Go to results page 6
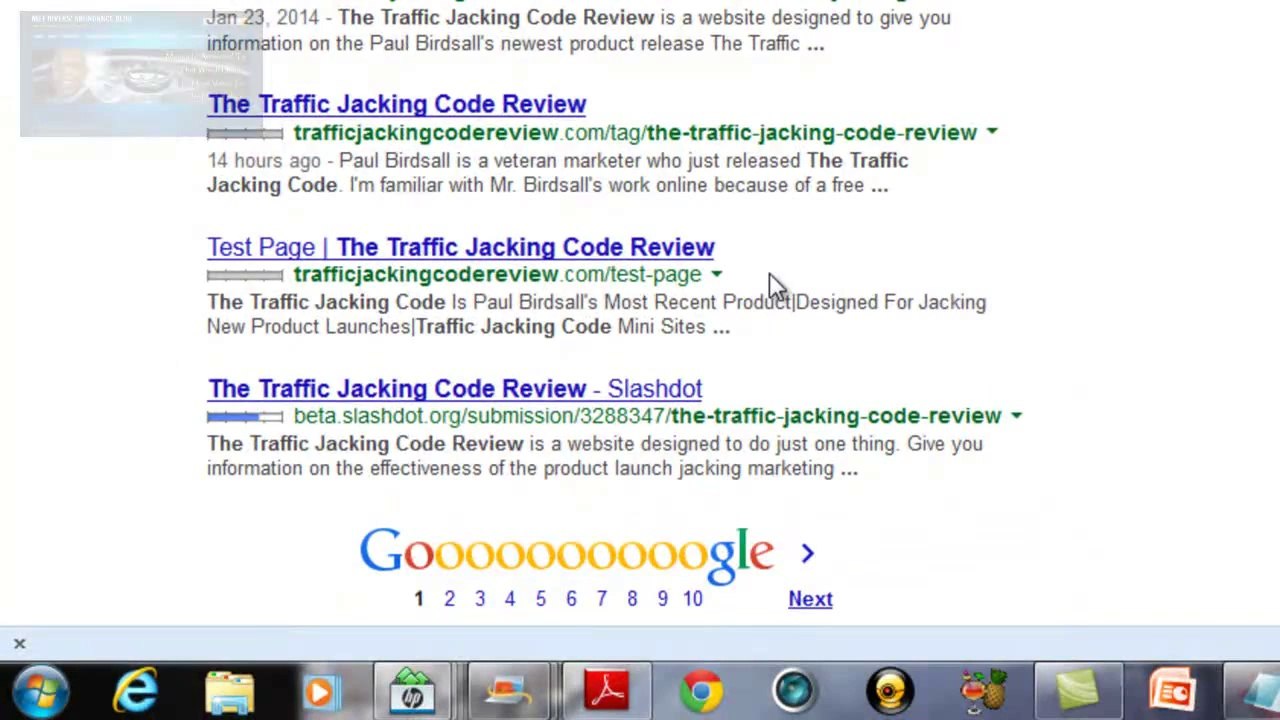This screenshot has height=720, width=1280. tap(571, 599)
